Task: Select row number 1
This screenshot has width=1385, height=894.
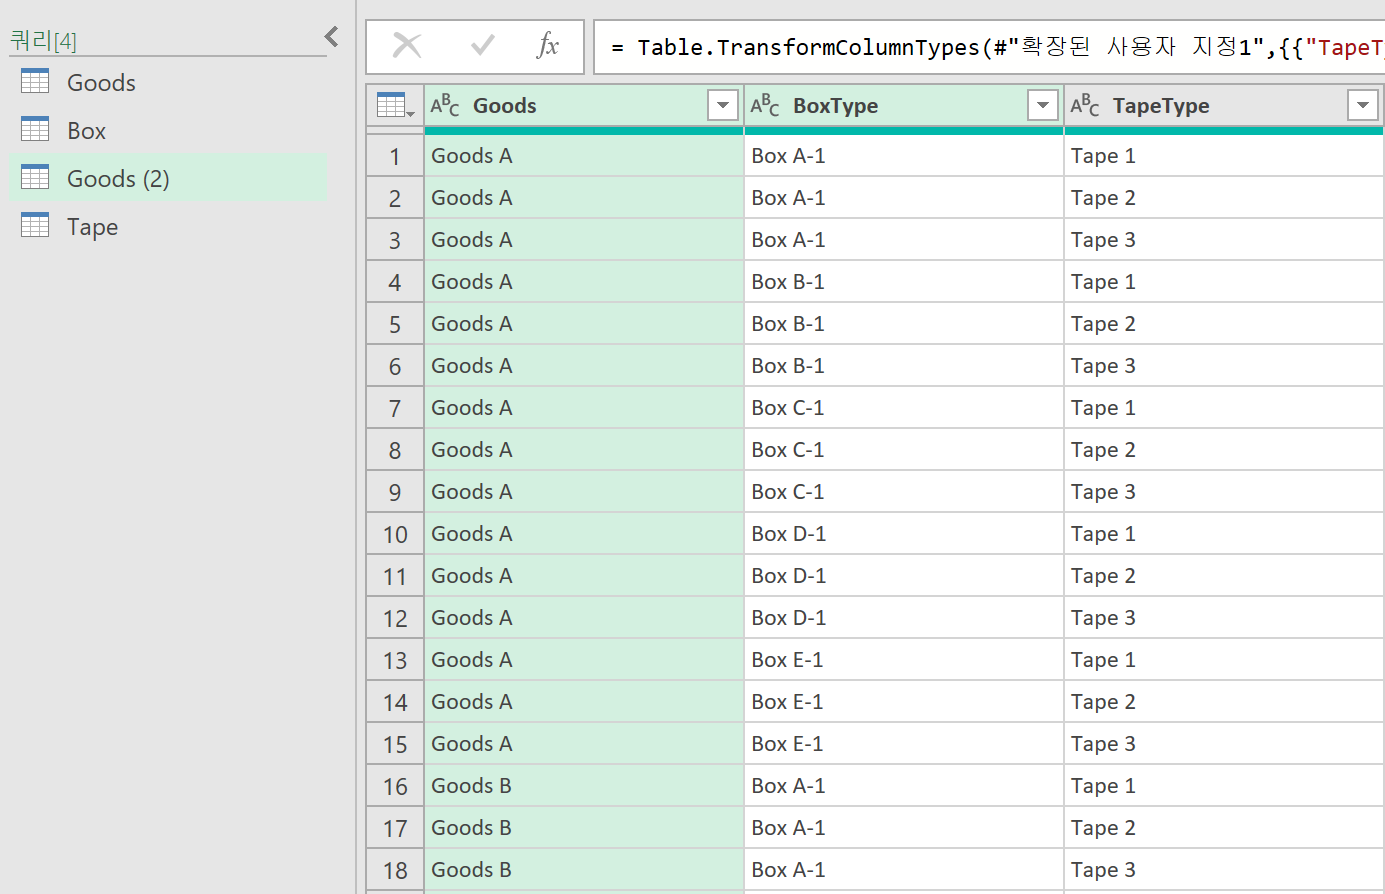Action: point(395,157)
